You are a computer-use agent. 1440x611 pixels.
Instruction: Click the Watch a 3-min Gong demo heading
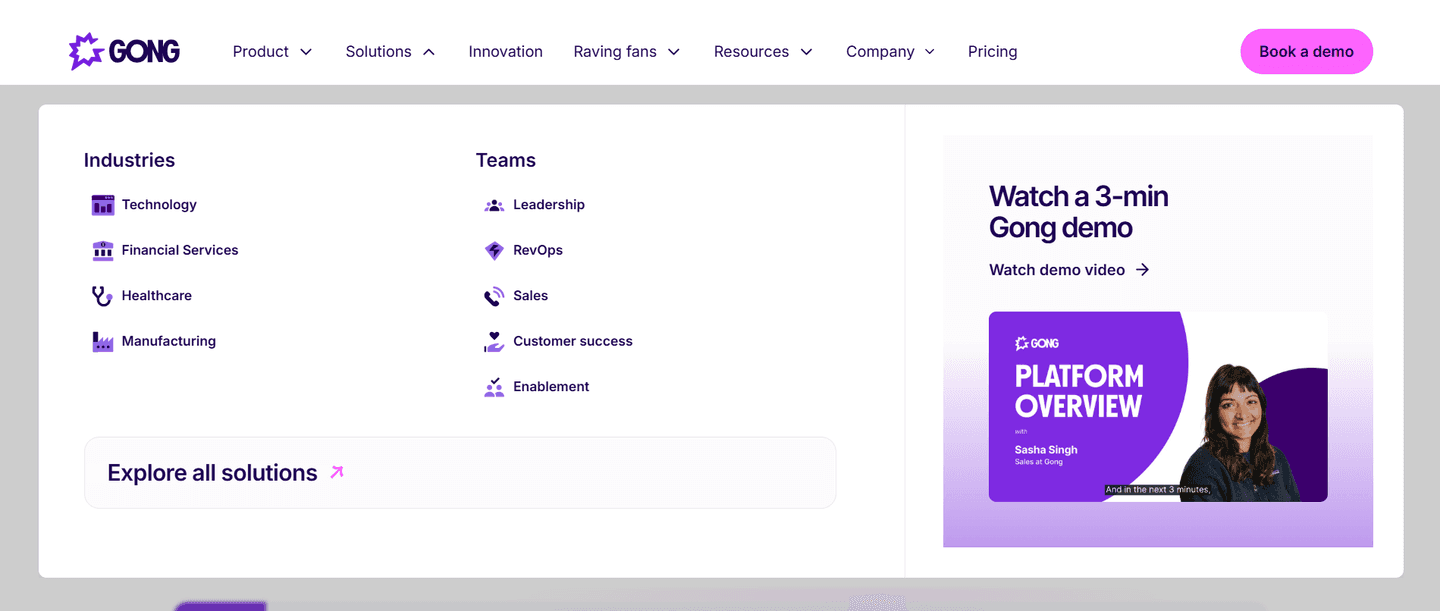click(1079, 211)
